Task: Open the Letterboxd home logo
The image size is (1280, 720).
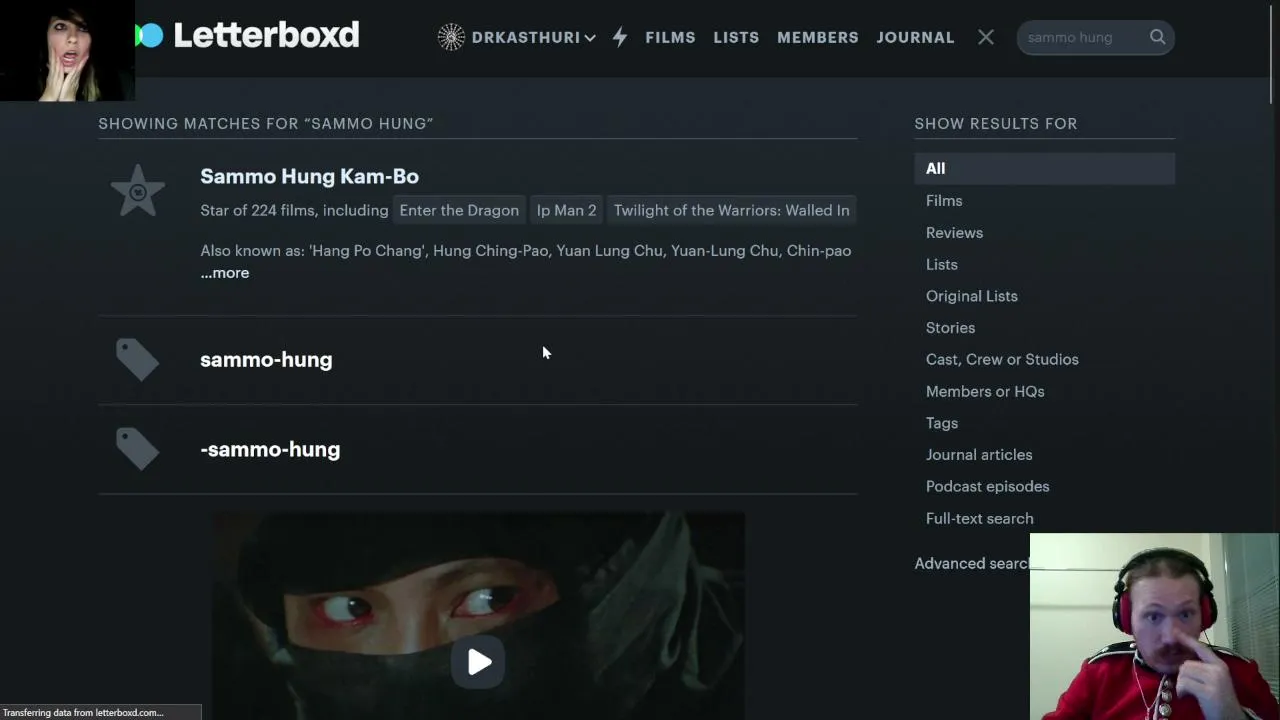Action: tap(247, 35)
